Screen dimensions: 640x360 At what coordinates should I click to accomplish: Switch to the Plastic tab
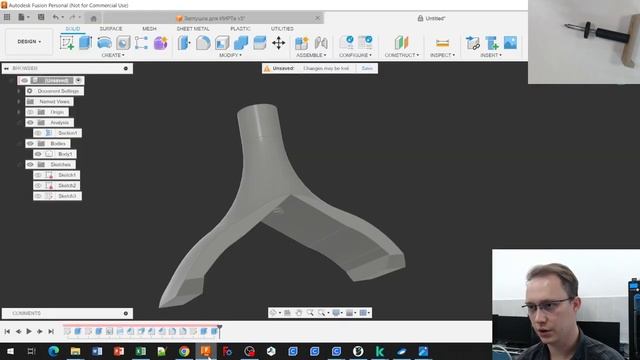click(x=240, y=29)
